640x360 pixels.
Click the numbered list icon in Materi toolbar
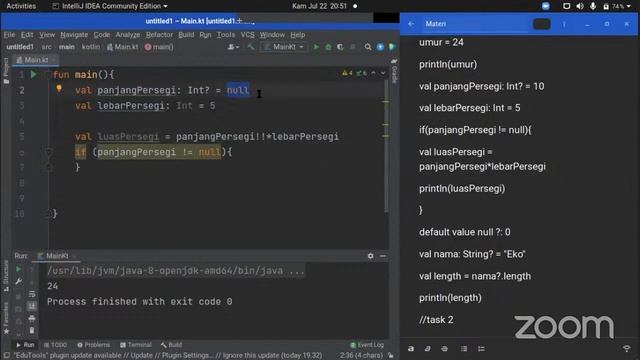(481, 349)
